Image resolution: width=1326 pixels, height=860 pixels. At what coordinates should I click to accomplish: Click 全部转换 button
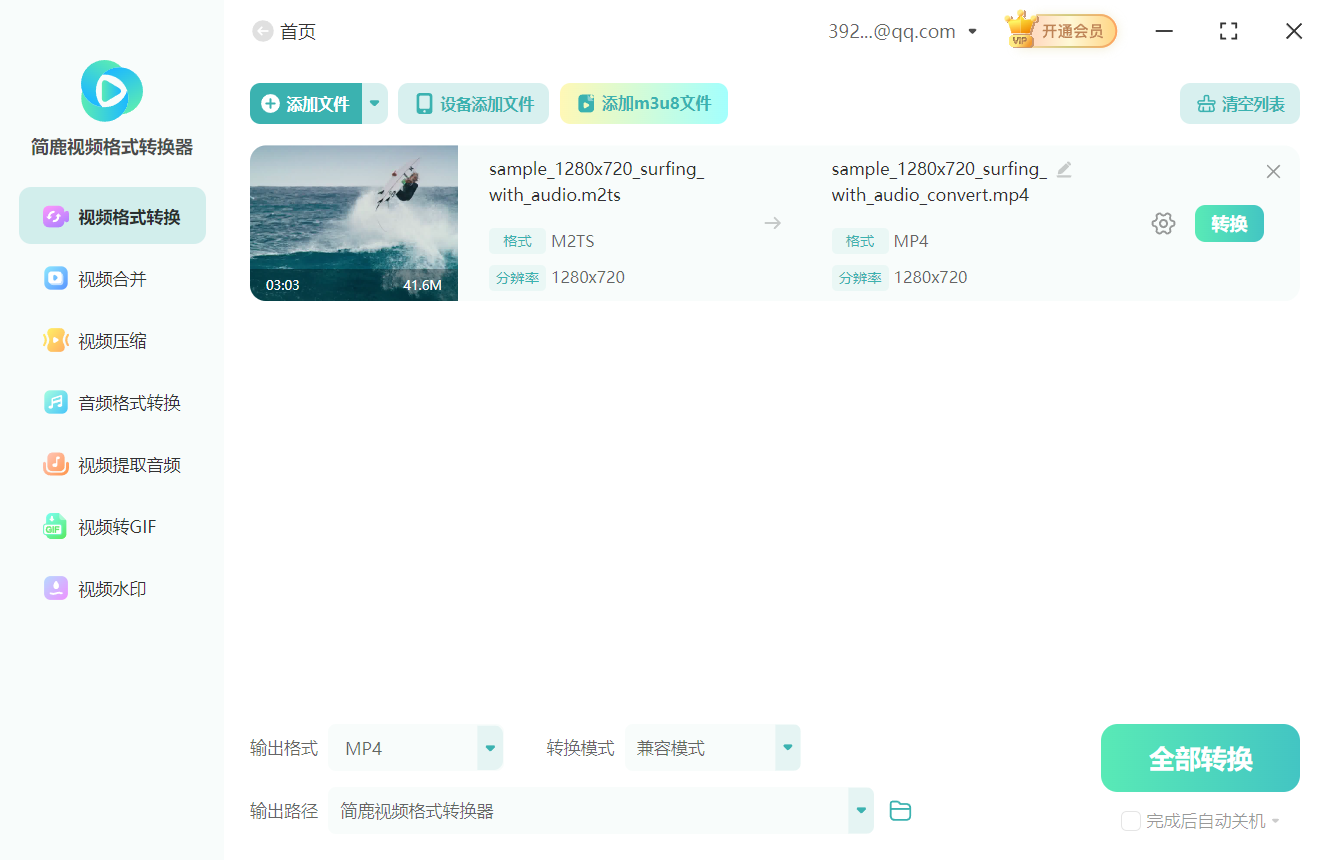[1200, 758]
